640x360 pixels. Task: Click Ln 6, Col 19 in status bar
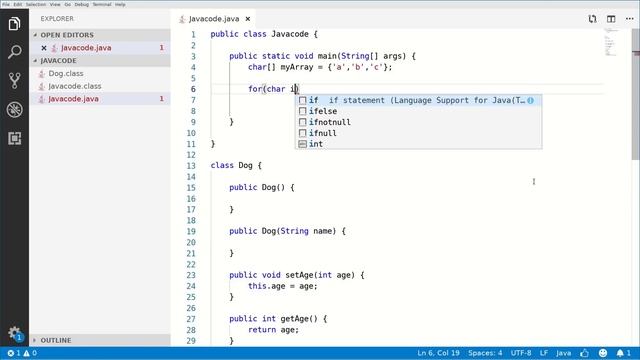438,353
